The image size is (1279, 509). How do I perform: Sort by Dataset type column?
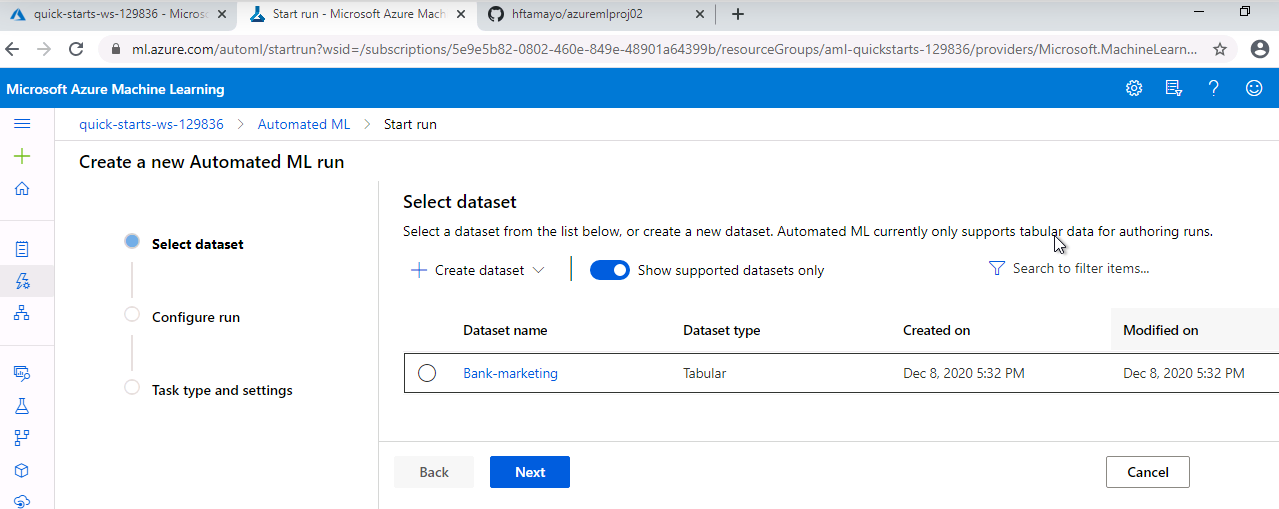pos(721,330)
